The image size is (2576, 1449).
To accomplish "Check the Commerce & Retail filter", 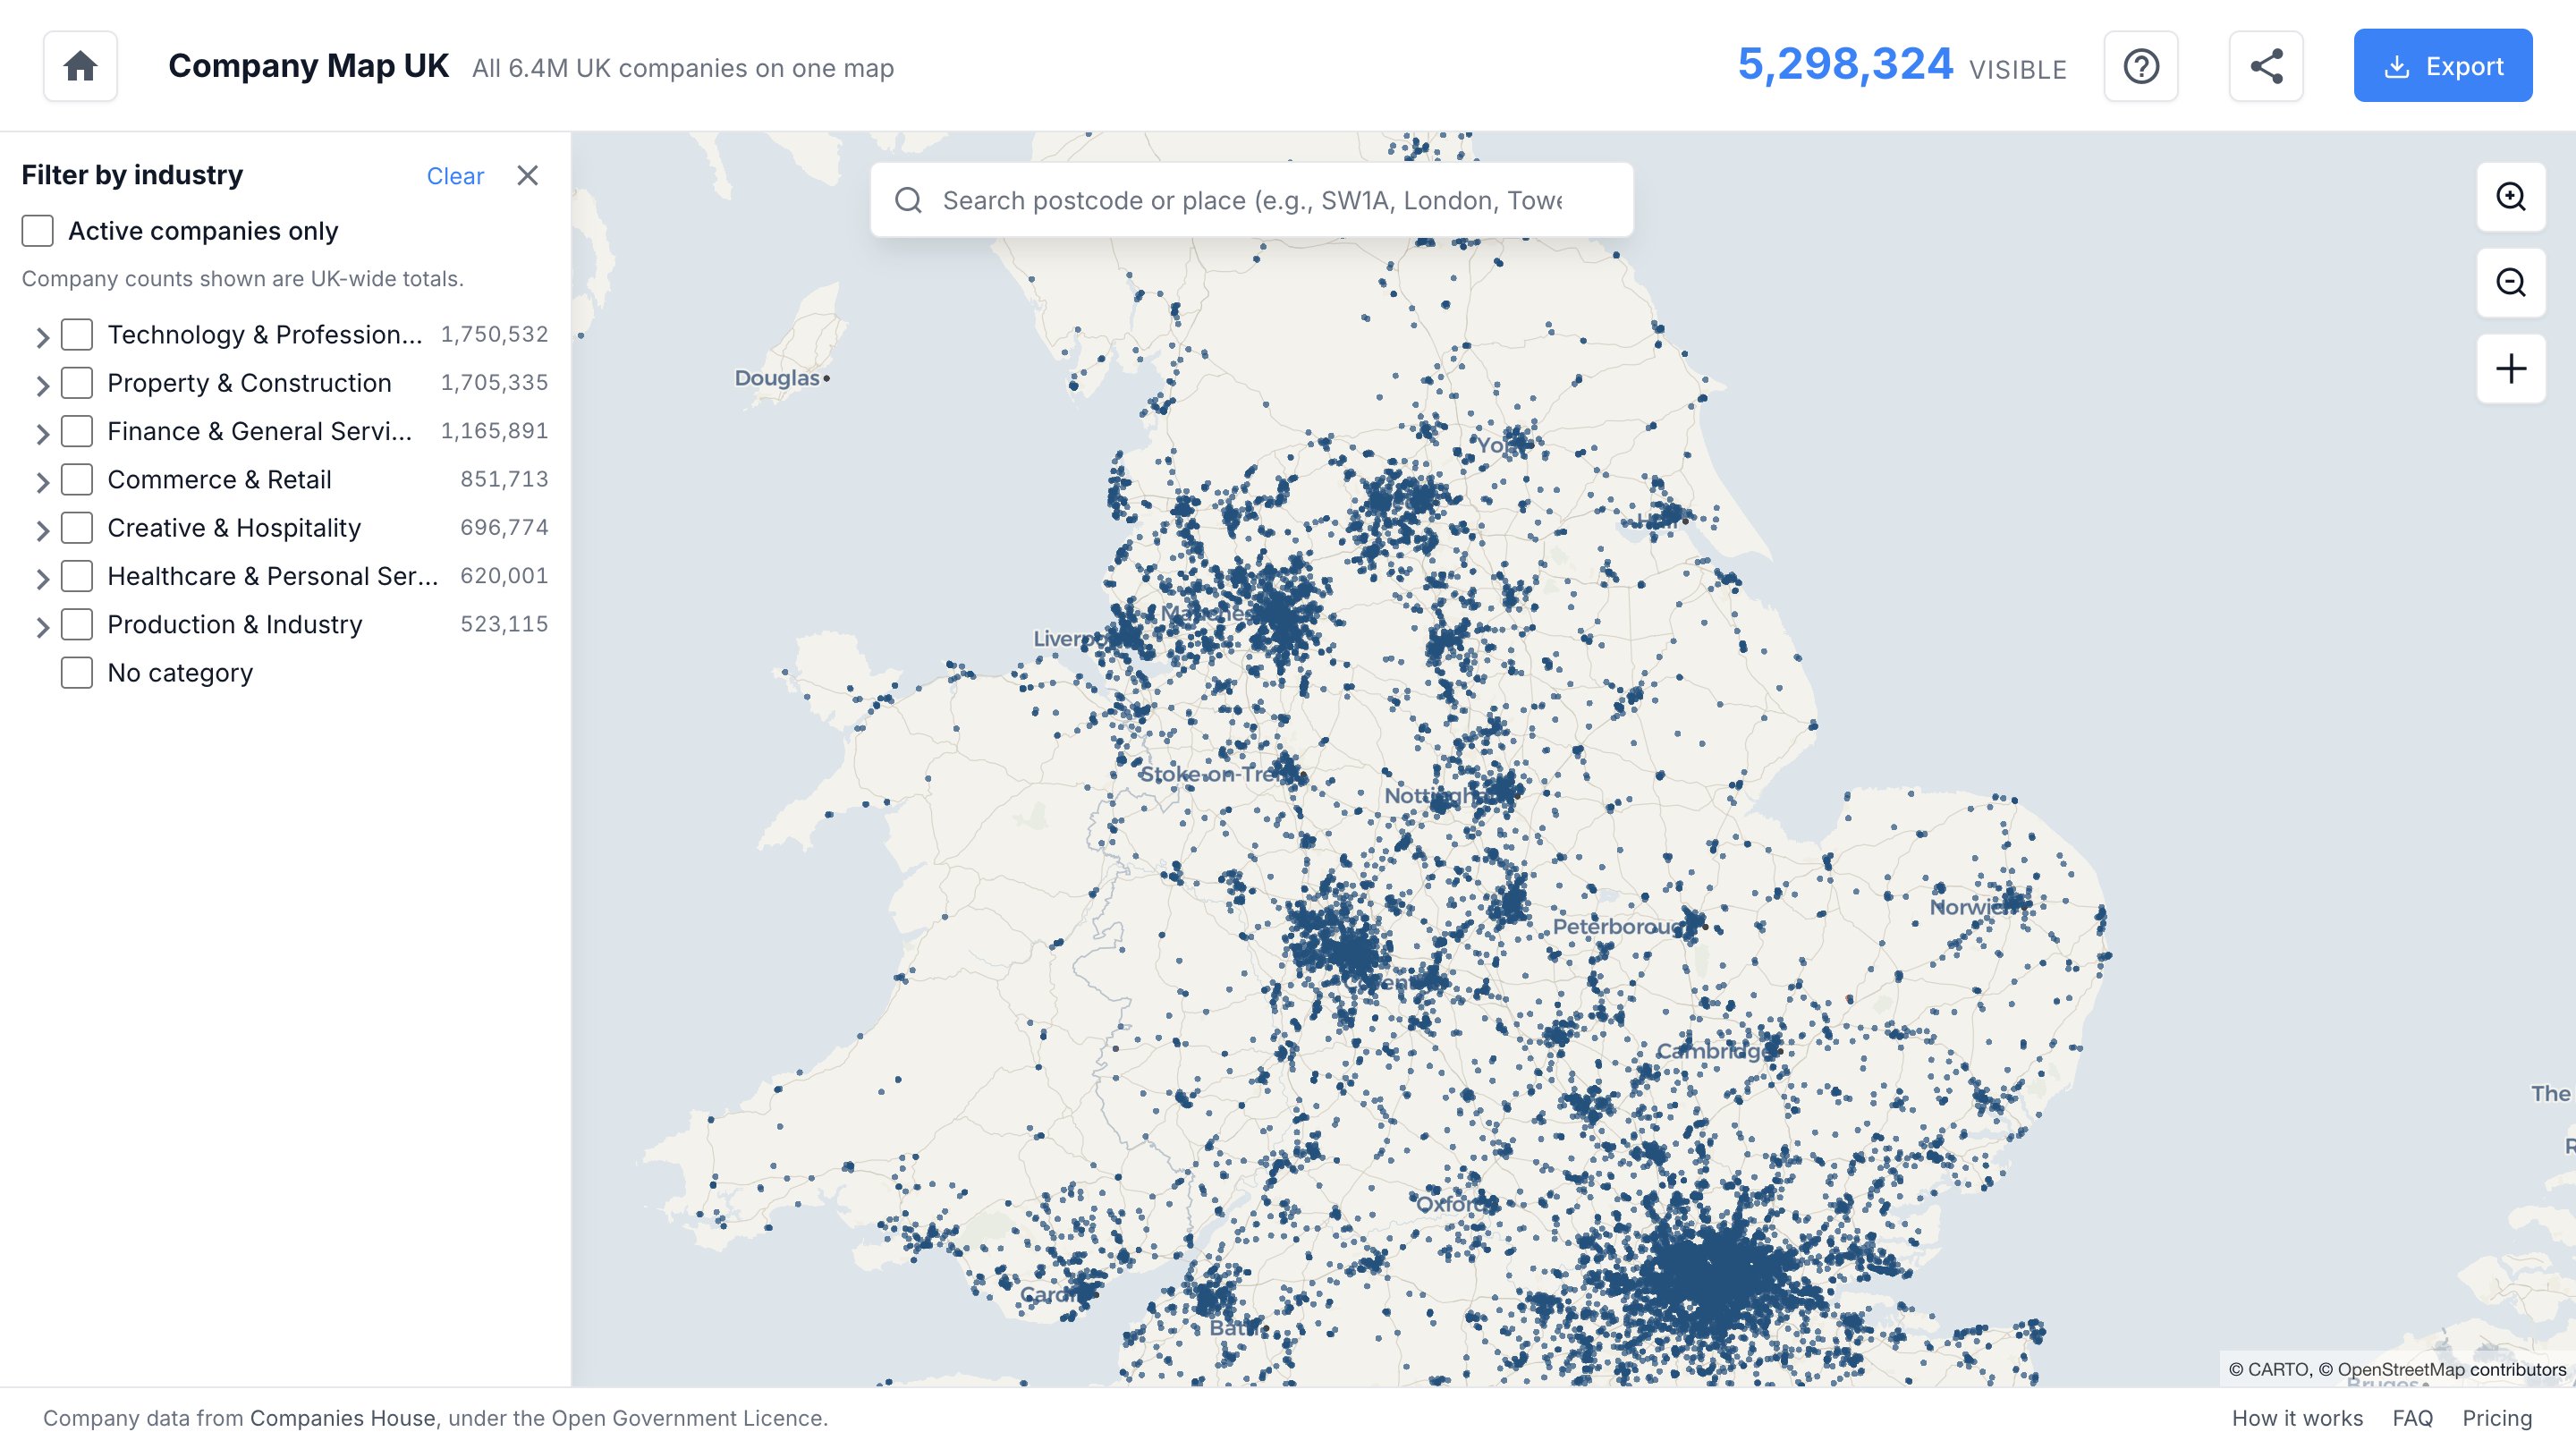I will [77, 480].
